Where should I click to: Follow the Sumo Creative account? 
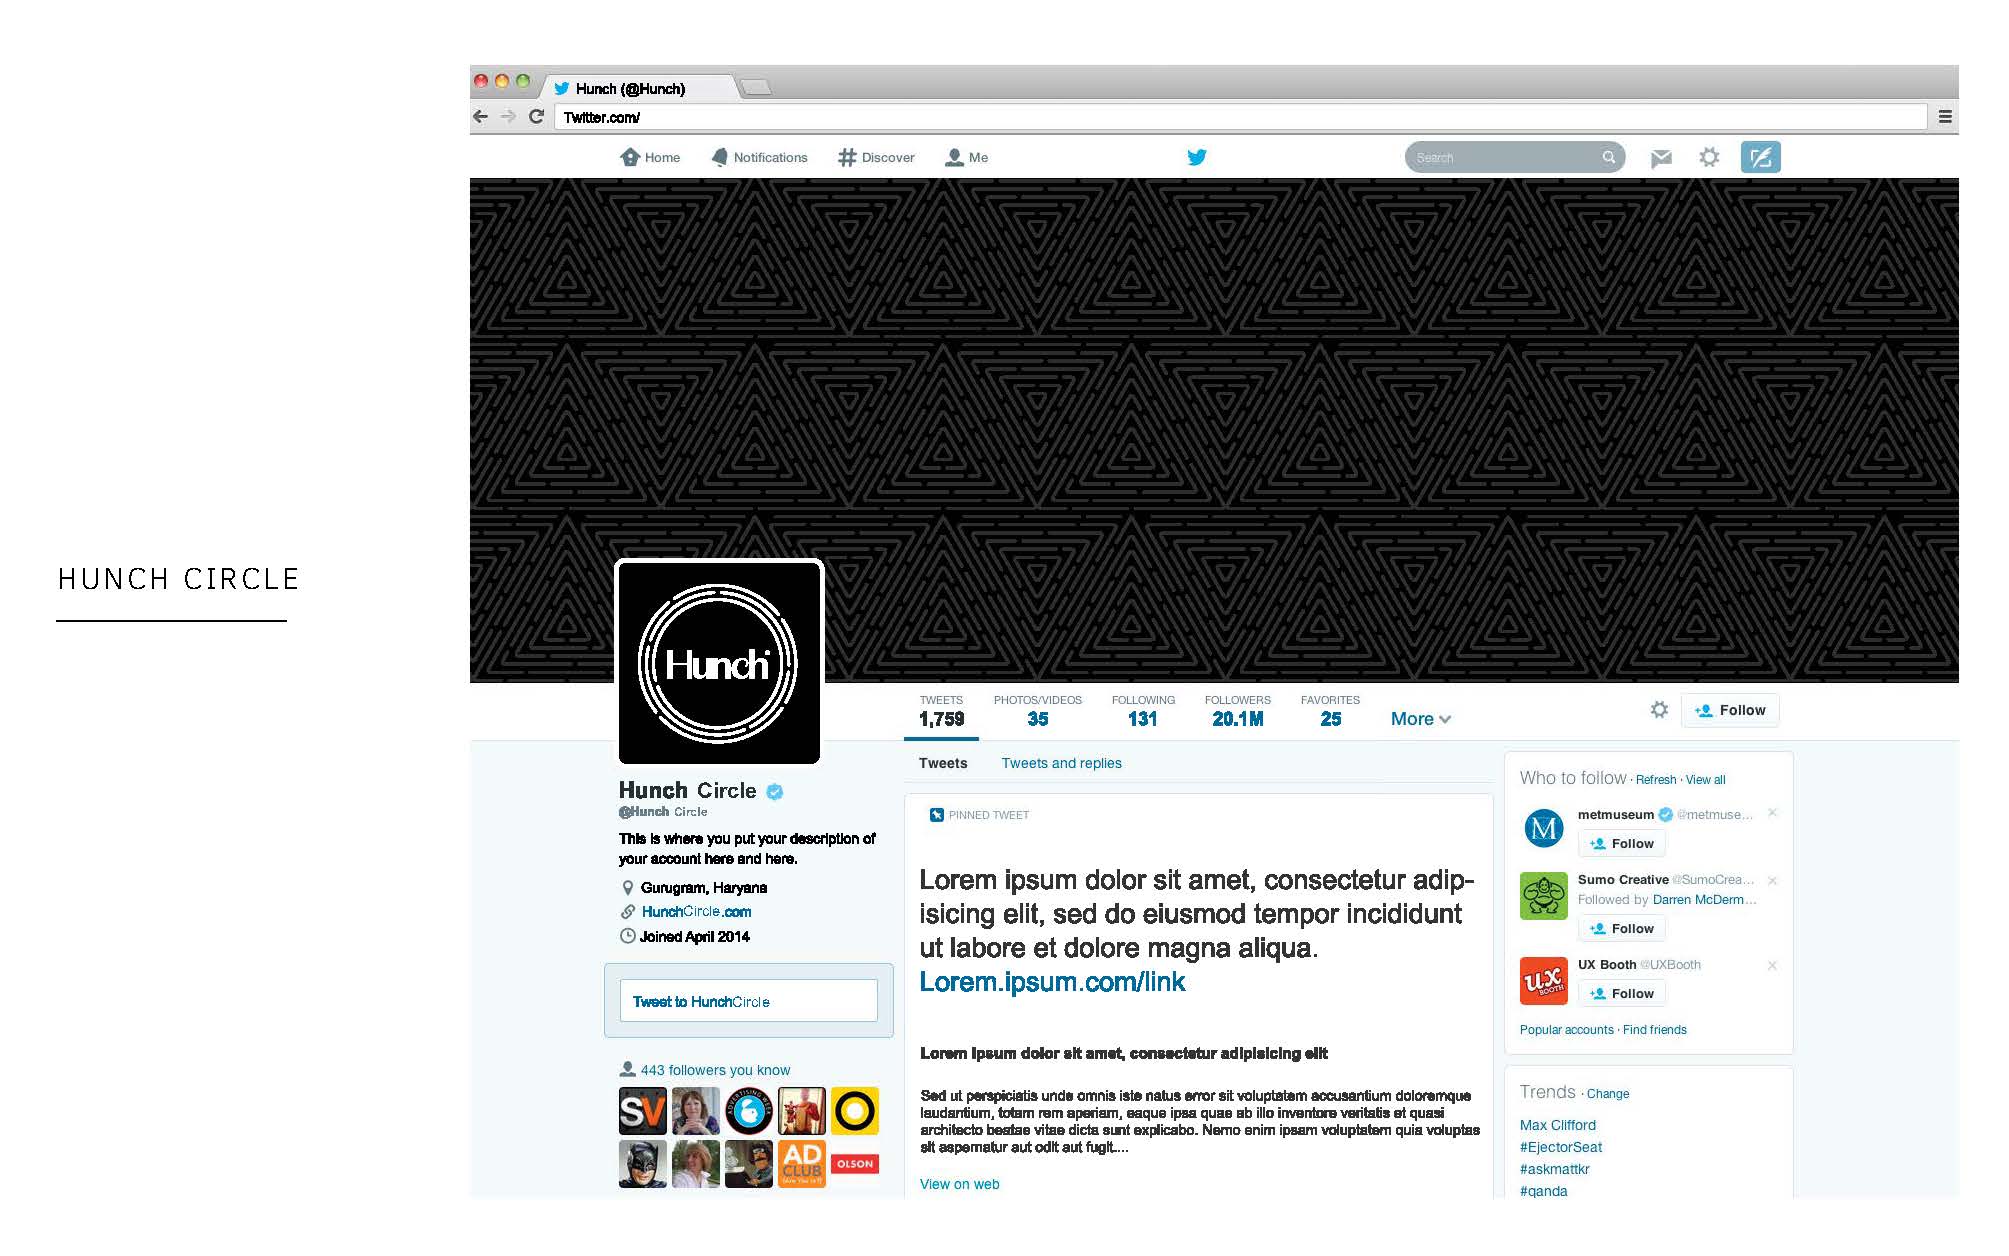pyautogui.click(x=1622, y=929)
